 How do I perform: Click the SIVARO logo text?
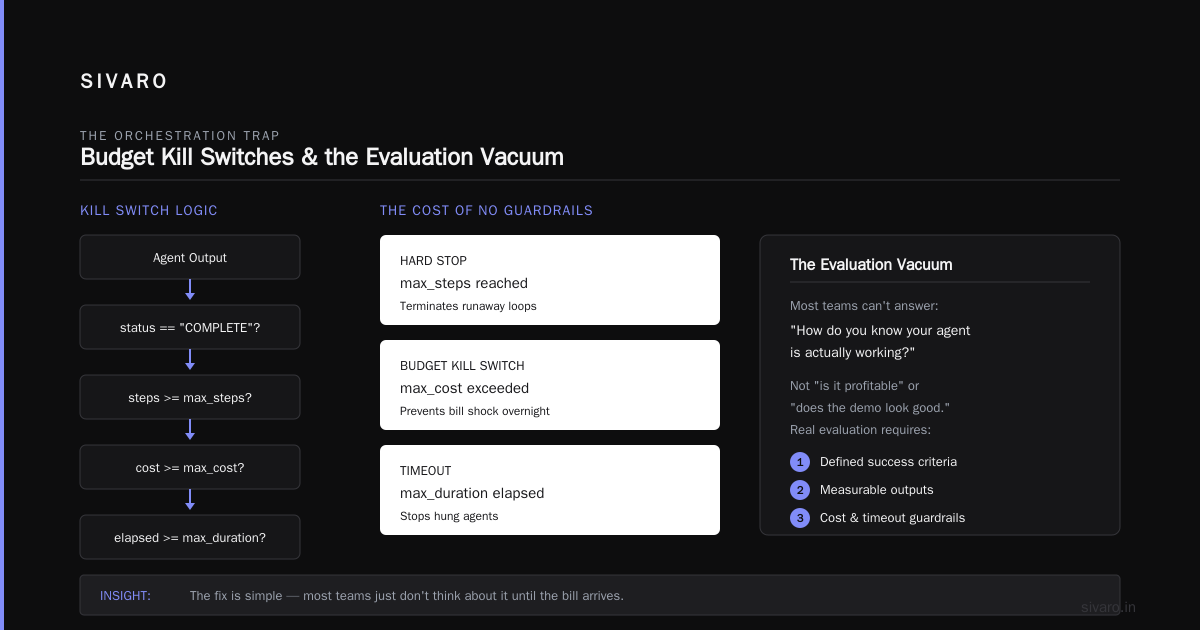coord(124,82)
